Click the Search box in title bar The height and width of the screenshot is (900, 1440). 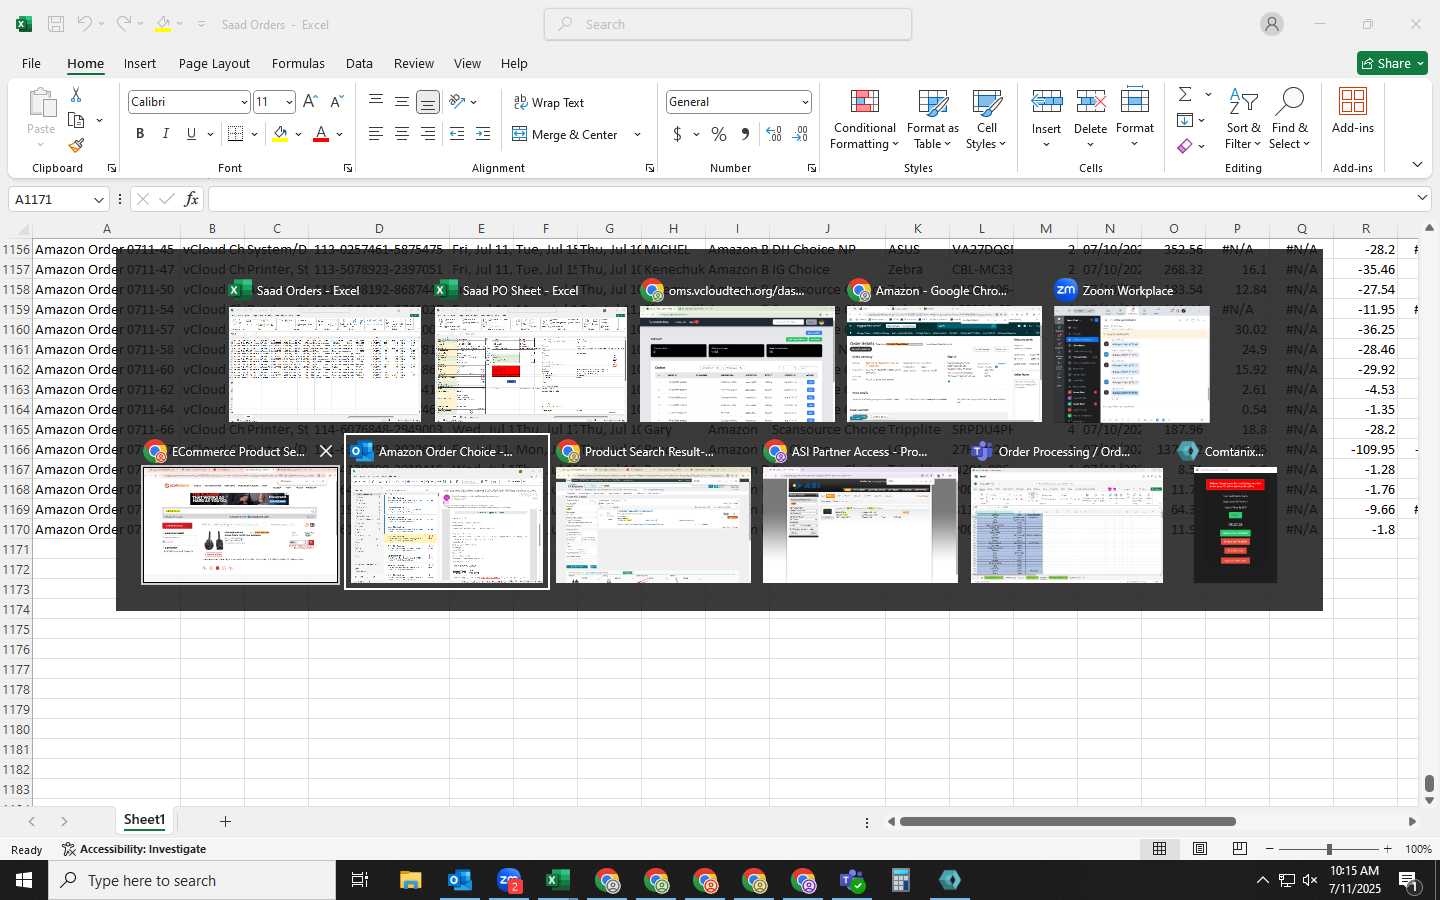coord(728,24)
